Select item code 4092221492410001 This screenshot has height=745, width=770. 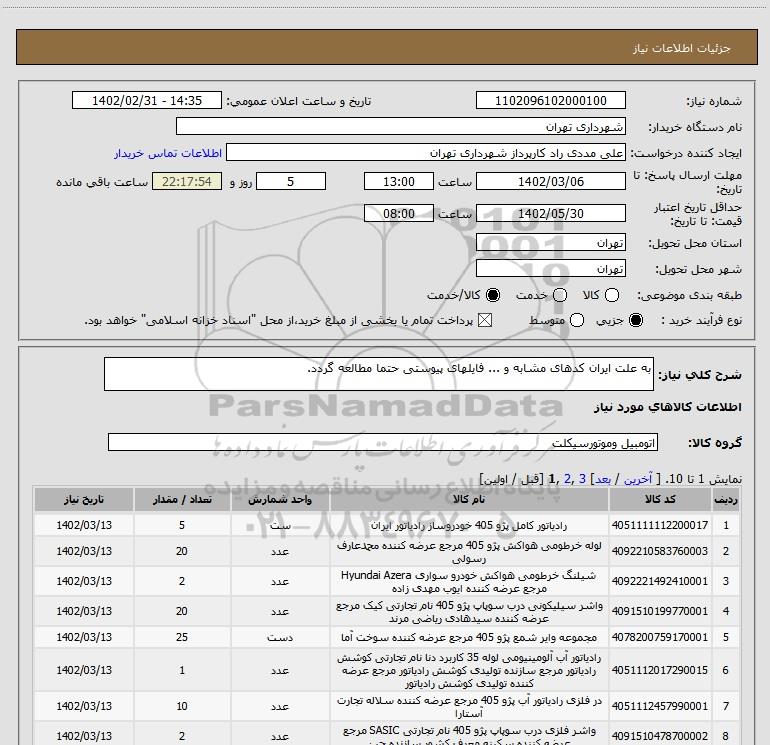660,581
